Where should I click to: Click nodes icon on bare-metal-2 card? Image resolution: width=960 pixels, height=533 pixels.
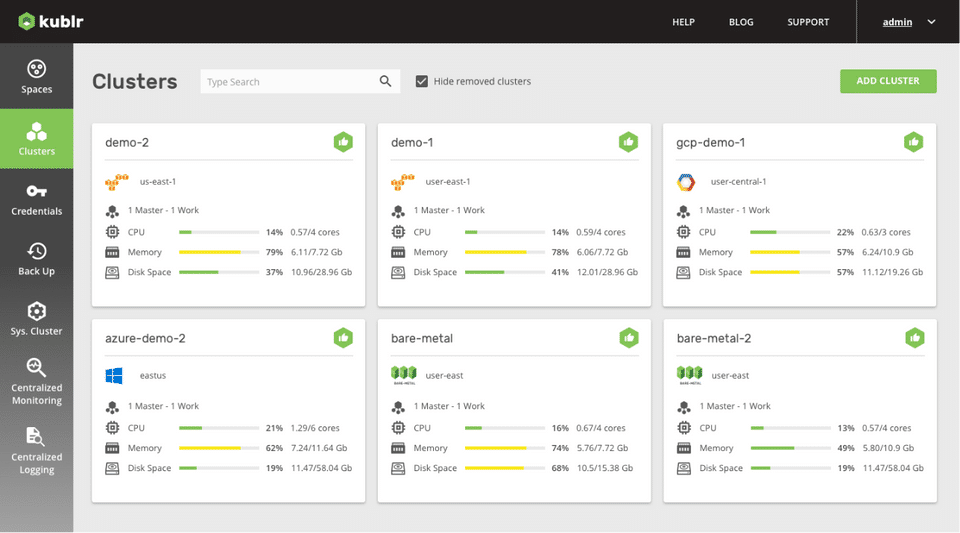(x=684, y=407)
